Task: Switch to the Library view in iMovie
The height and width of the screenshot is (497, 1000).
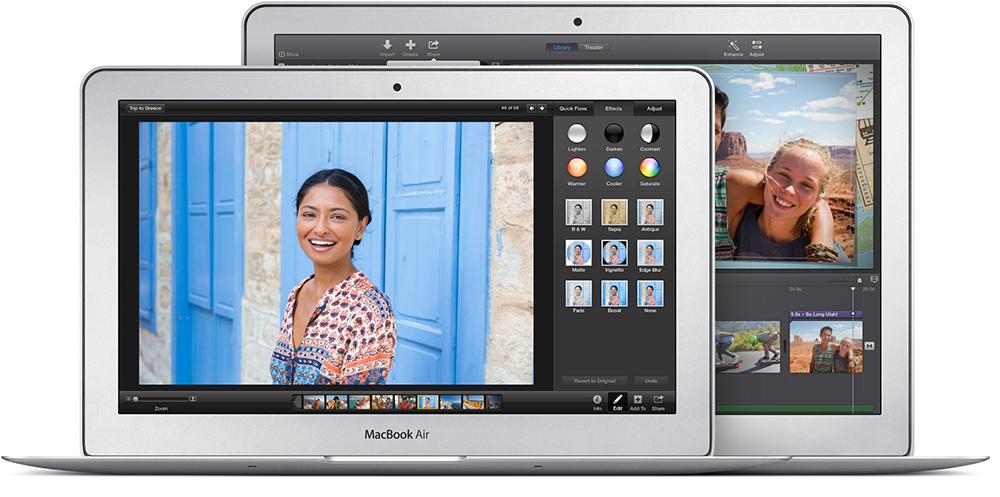Action: (561, 47)
